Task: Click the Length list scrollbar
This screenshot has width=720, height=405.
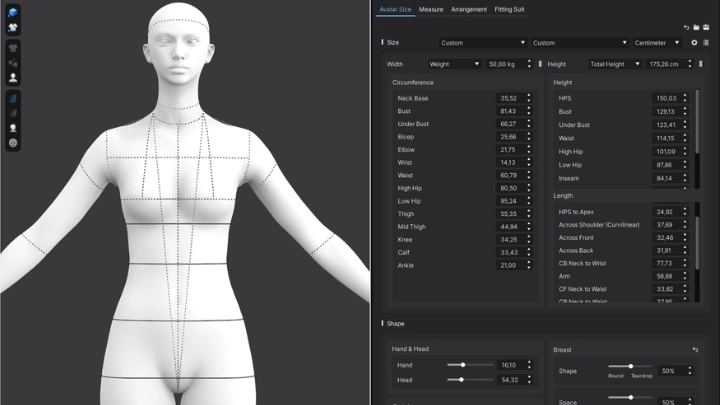Action: [x=698, y=243]
